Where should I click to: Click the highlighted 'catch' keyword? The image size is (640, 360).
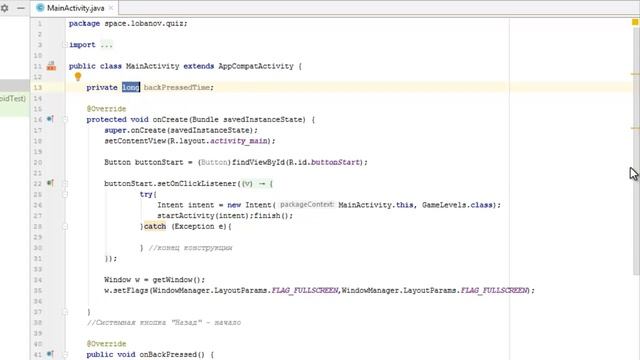(155, 226)
